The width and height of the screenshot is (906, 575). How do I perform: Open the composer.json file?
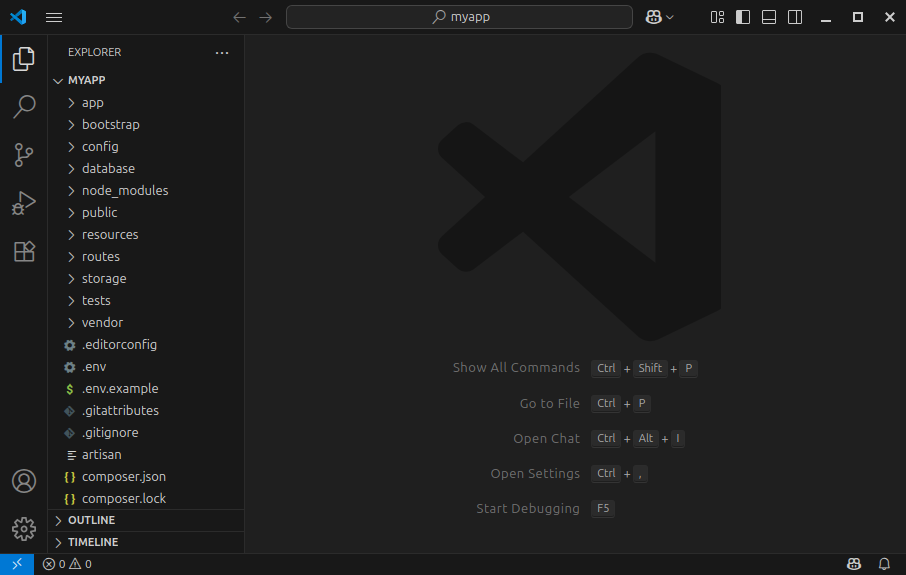pyautogui.click(x=146, y=477)
